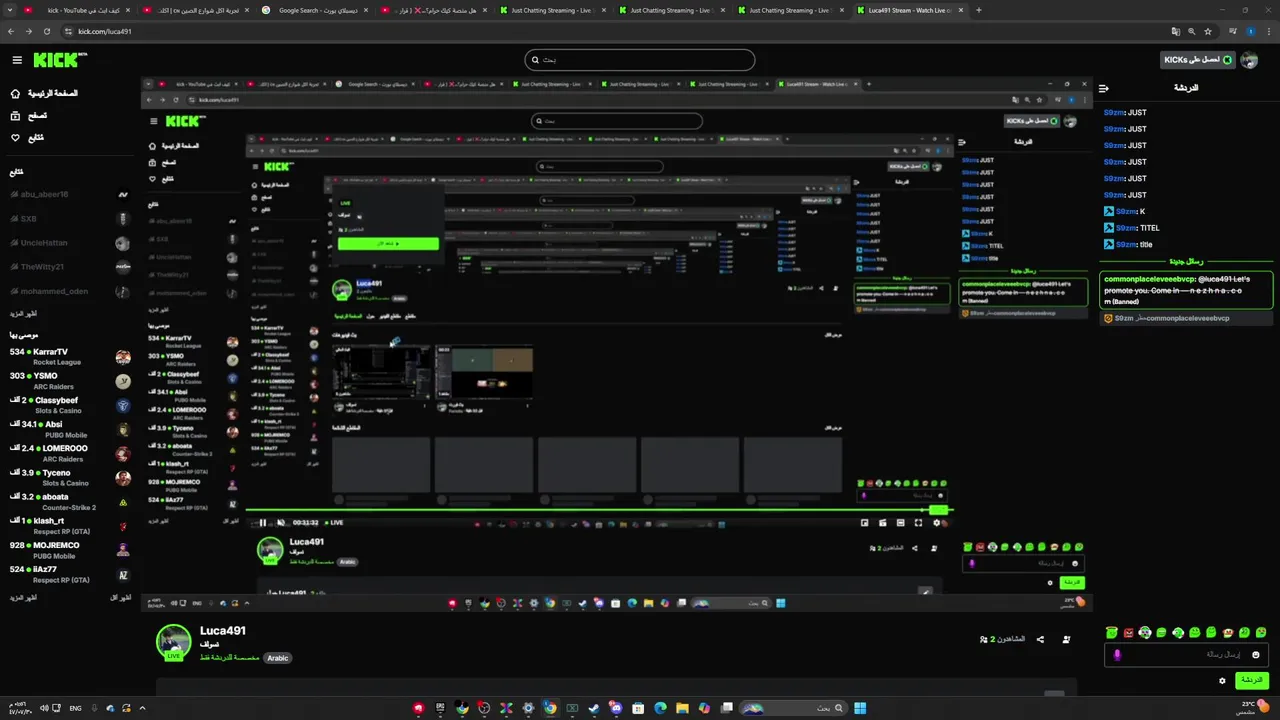Click the new messages banner in chat
Image resolution: width=1280 pixels, height=720 pixels.
(x=1186, y=262)
